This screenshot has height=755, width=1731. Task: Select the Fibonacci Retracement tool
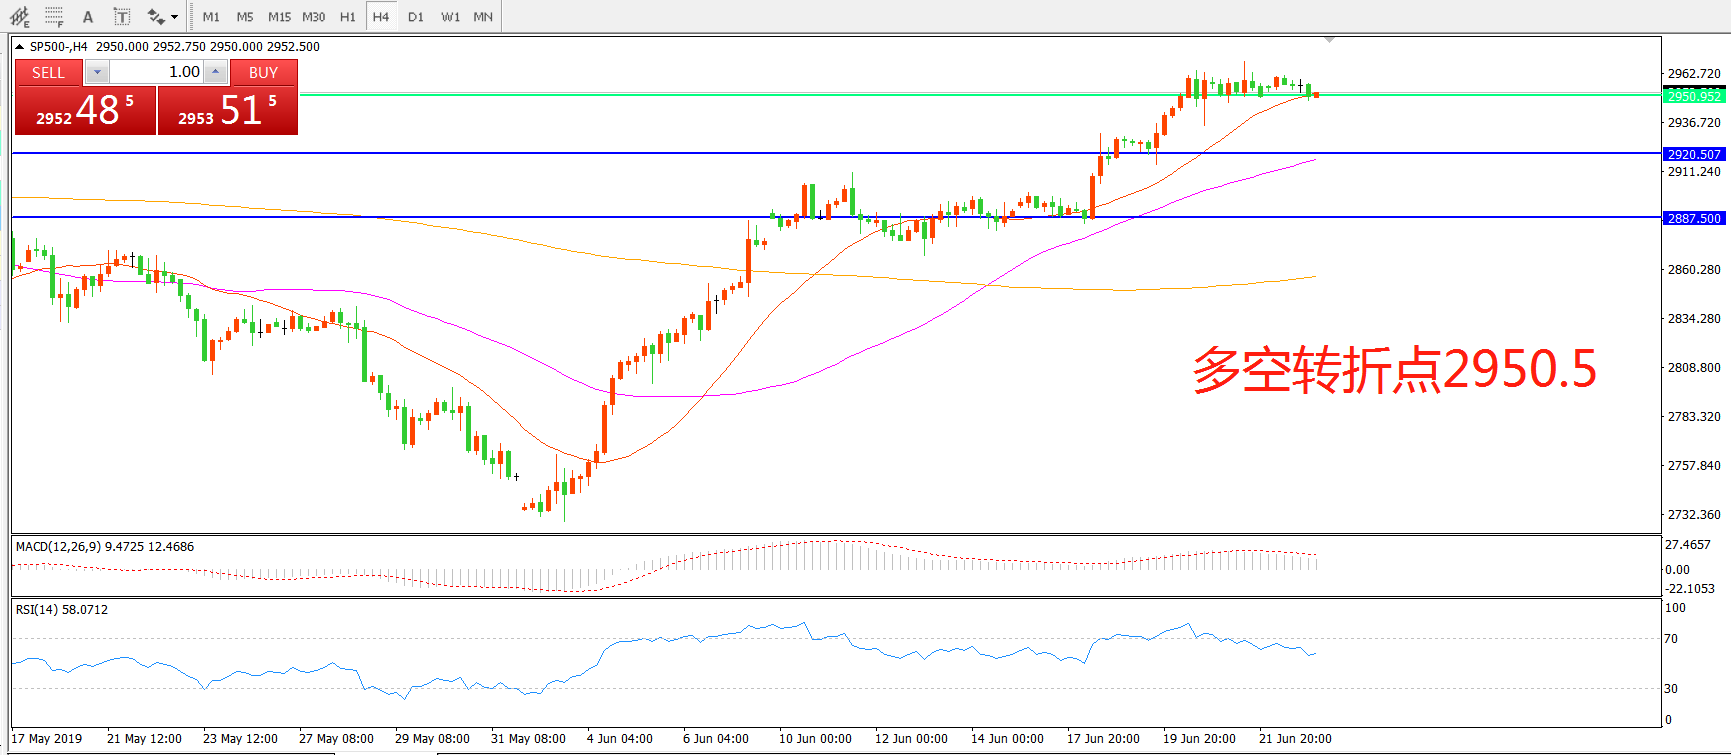(54, 17)
